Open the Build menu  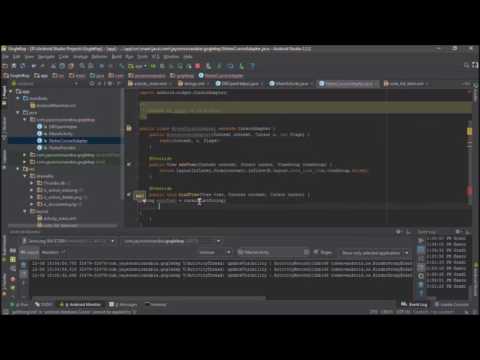coord(116,57)
